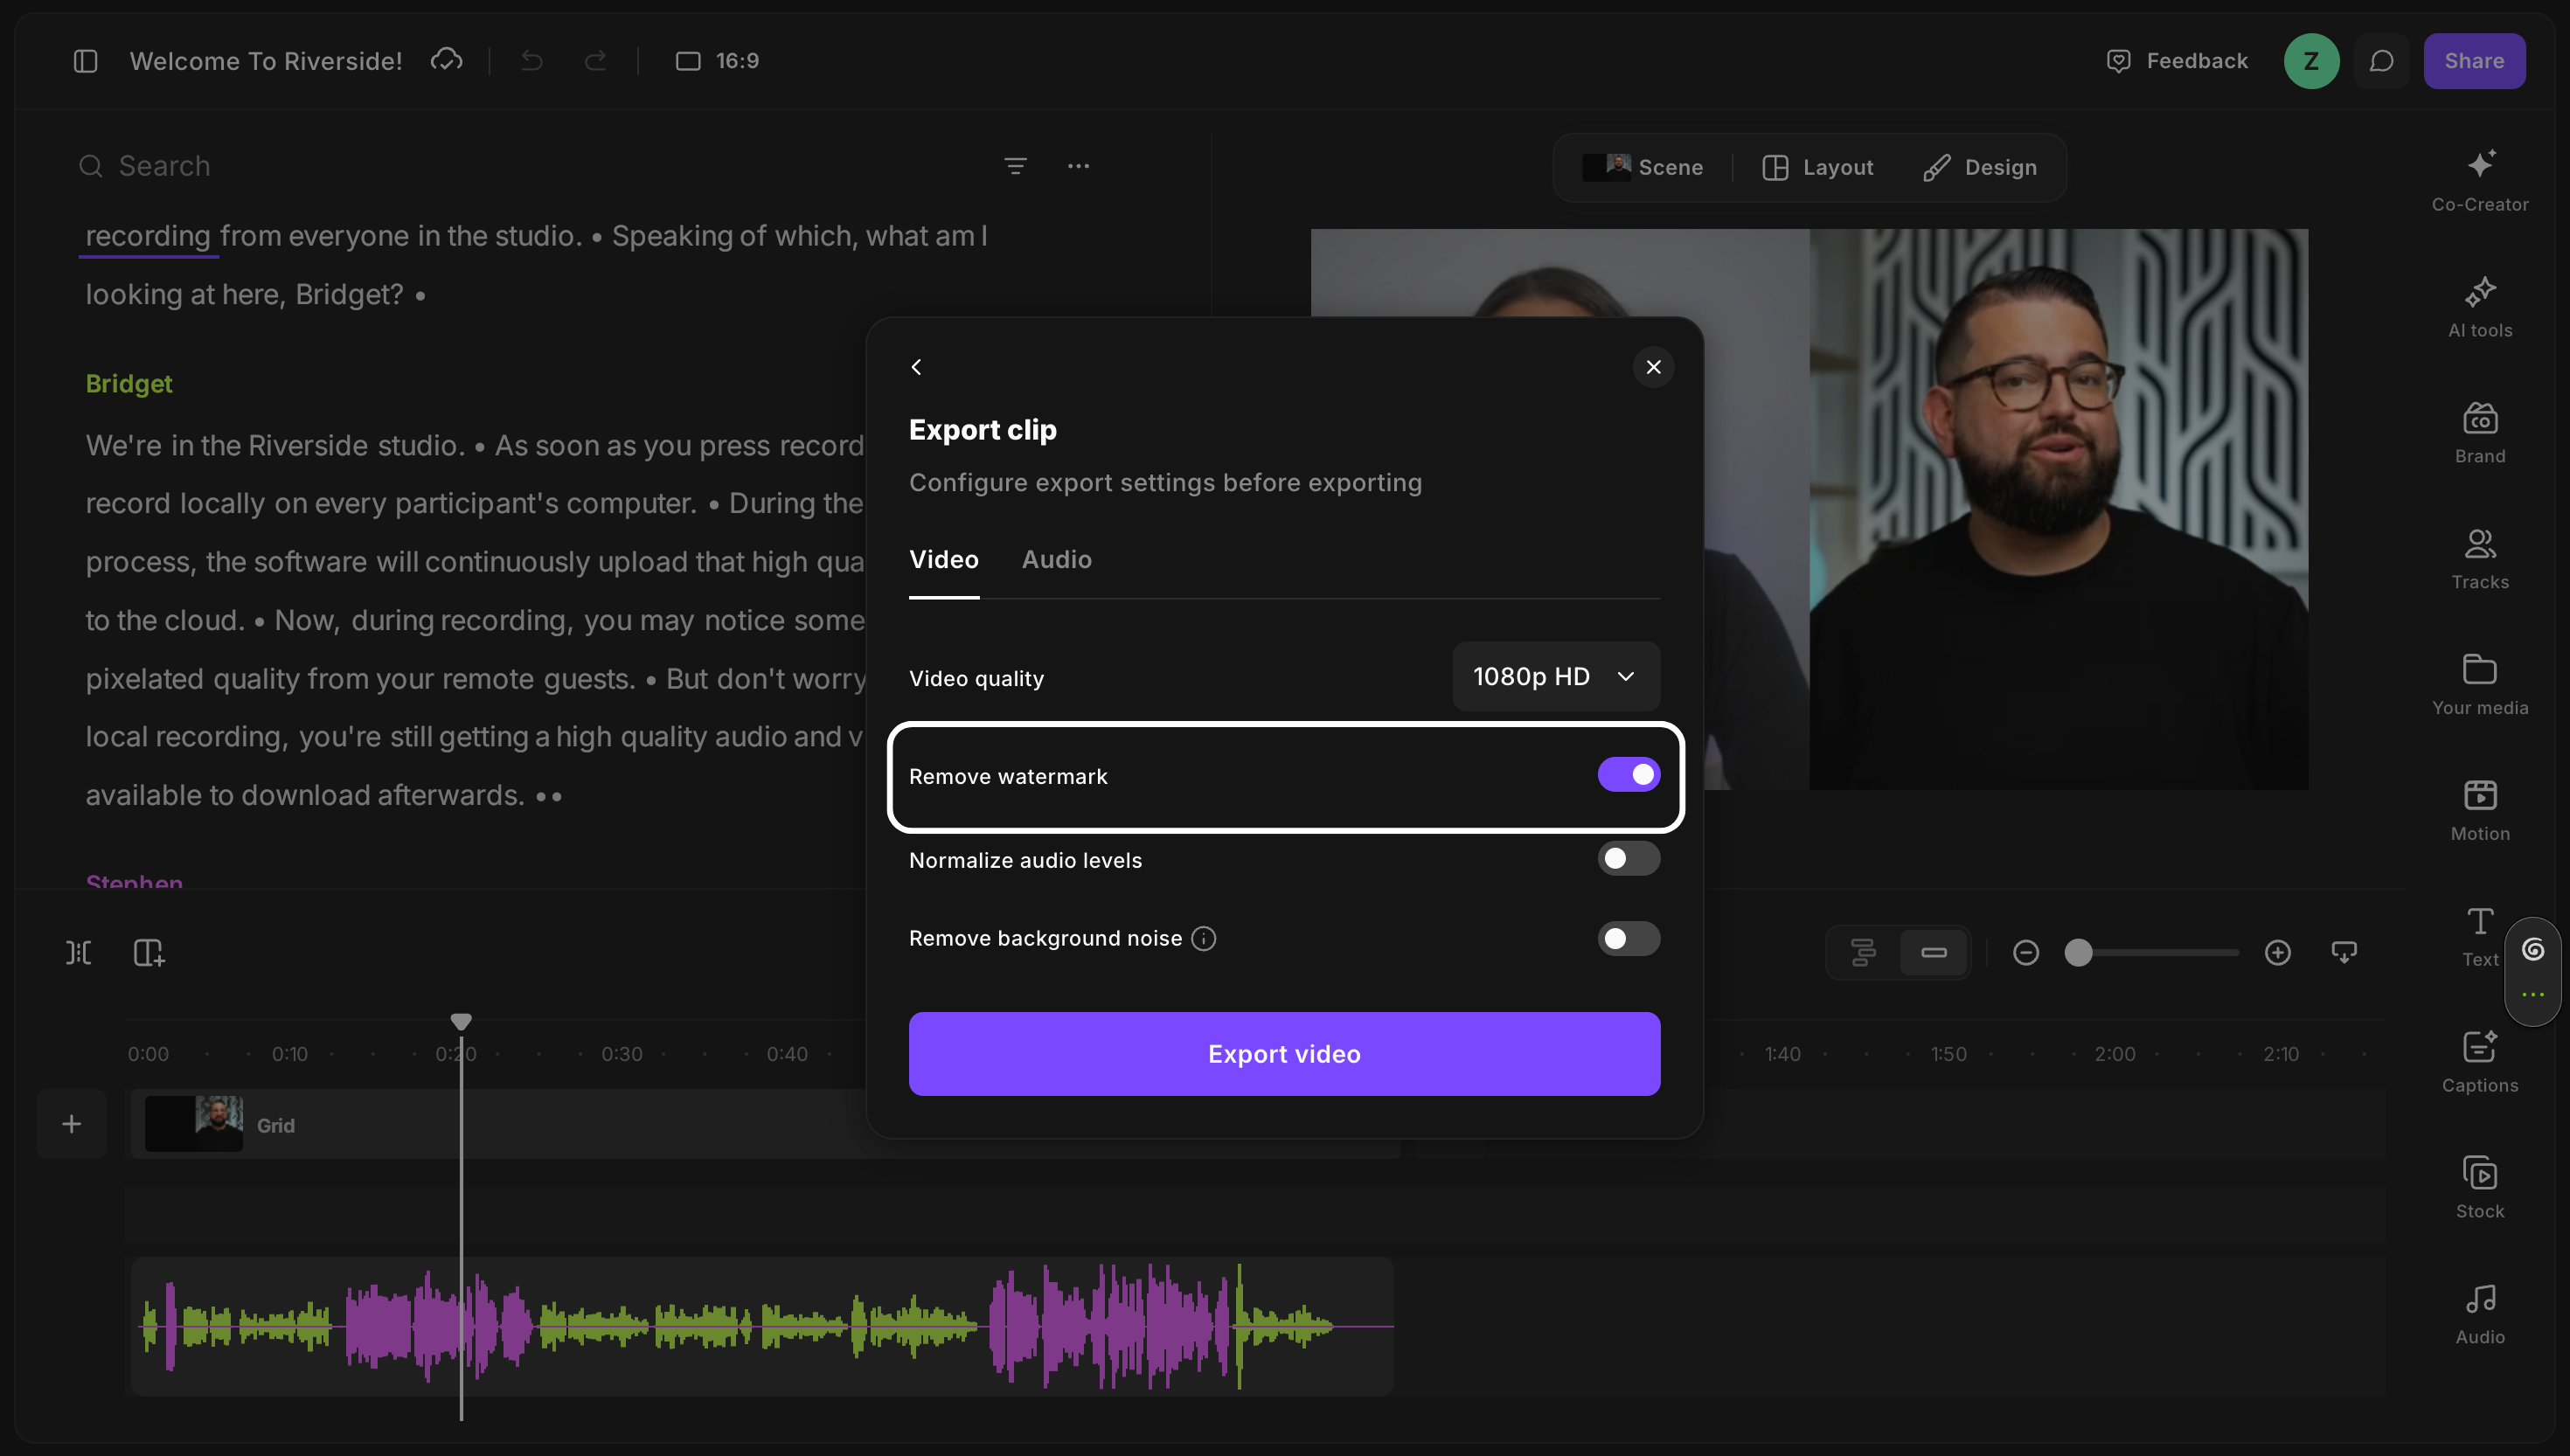Select the Audio export tab
This screenshot has width=2570, height=1456.
(x=1056, y=560)
